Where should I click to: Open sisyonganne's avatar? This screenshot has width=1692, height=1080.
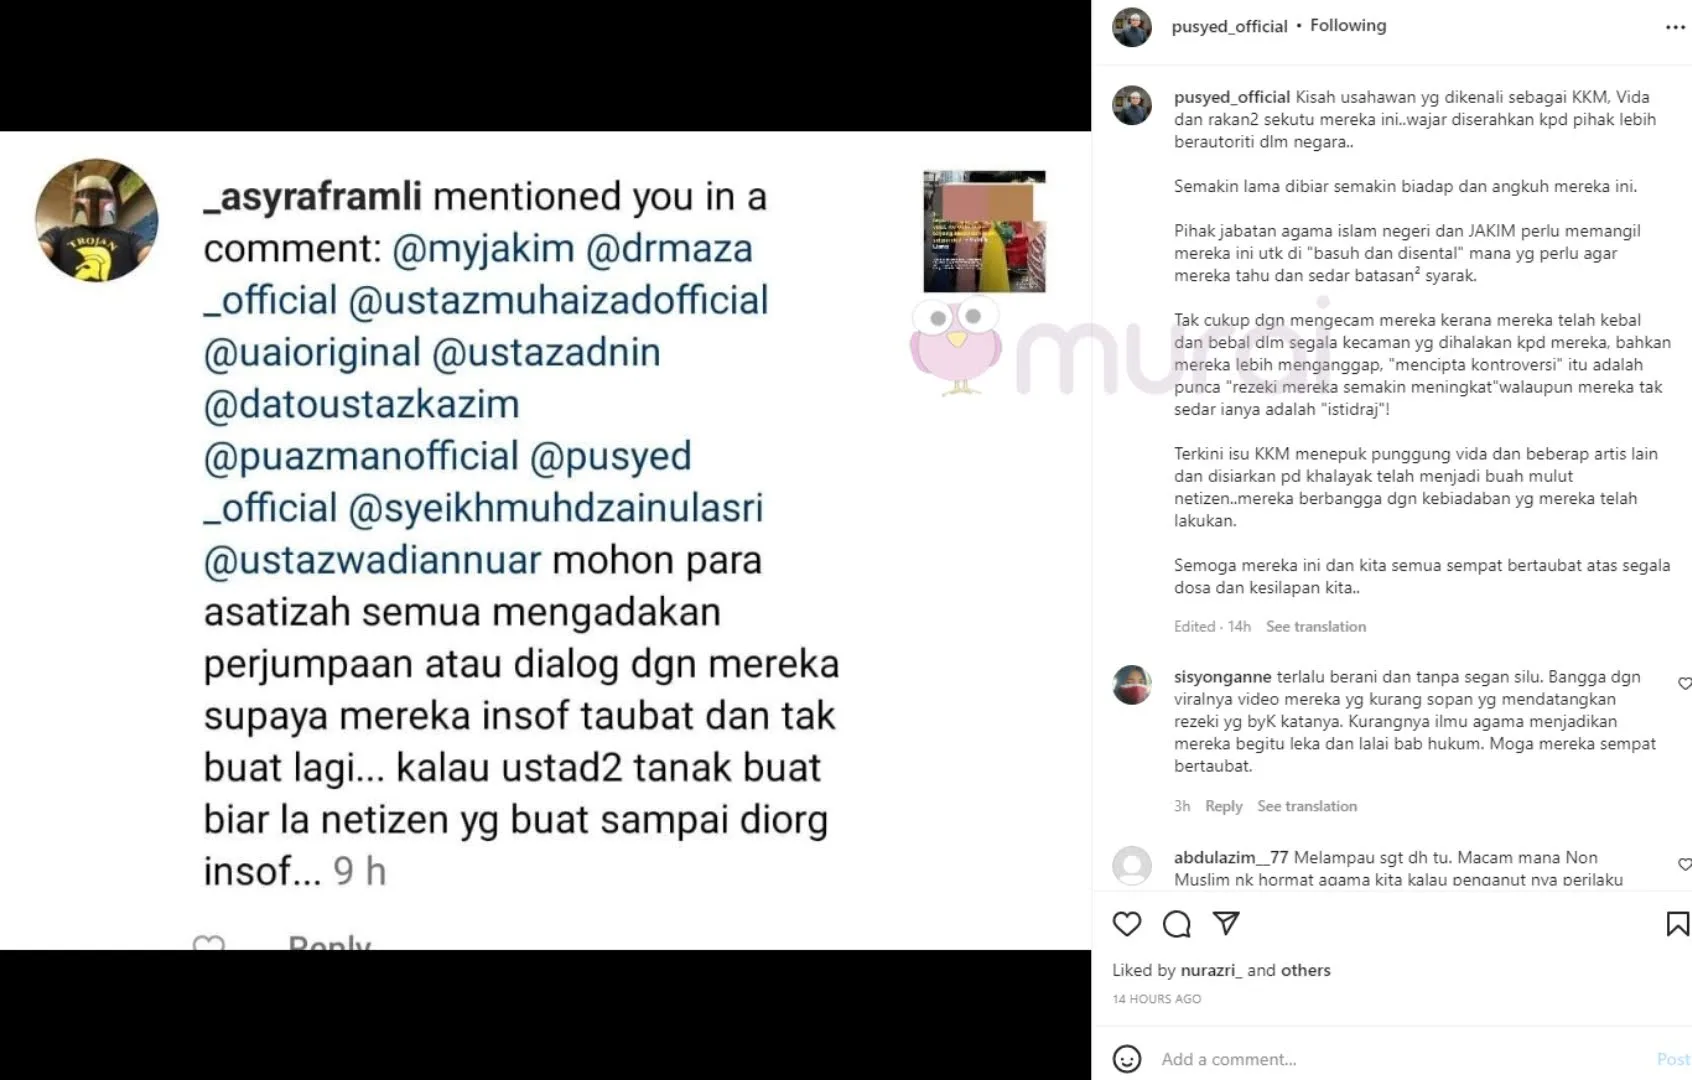tap(1132, 685)
